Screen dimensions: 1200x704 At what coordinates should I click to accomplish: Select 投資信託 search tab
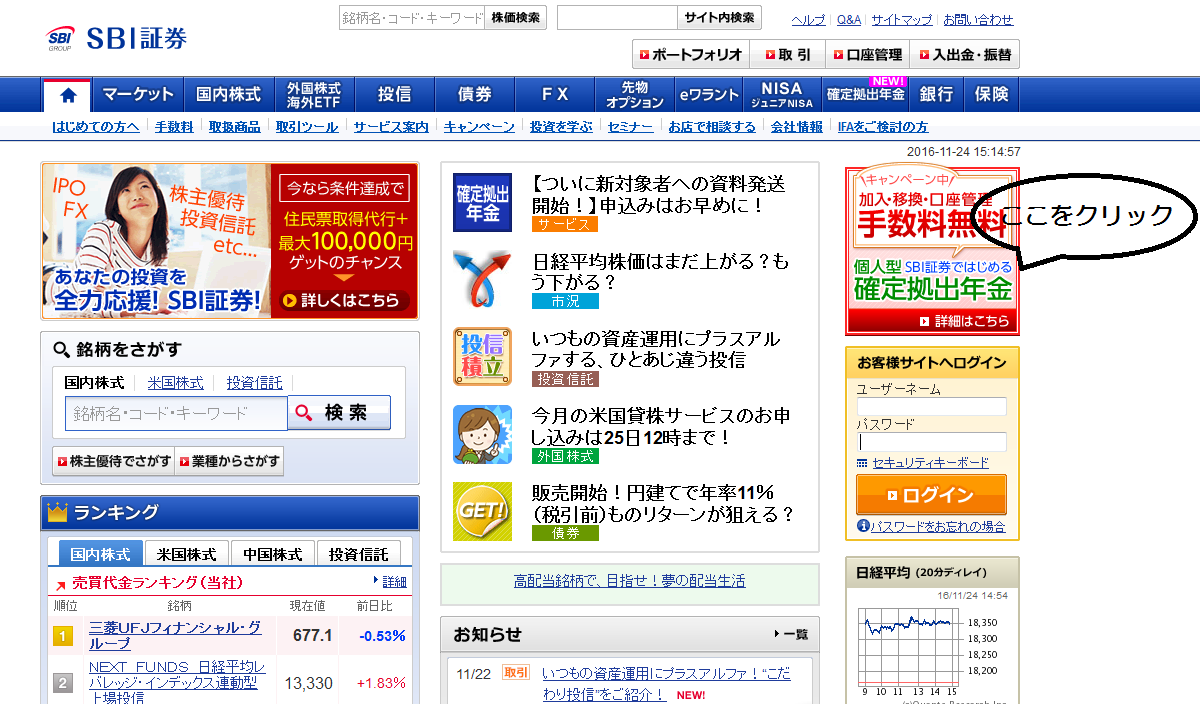(x=254, y=383)
